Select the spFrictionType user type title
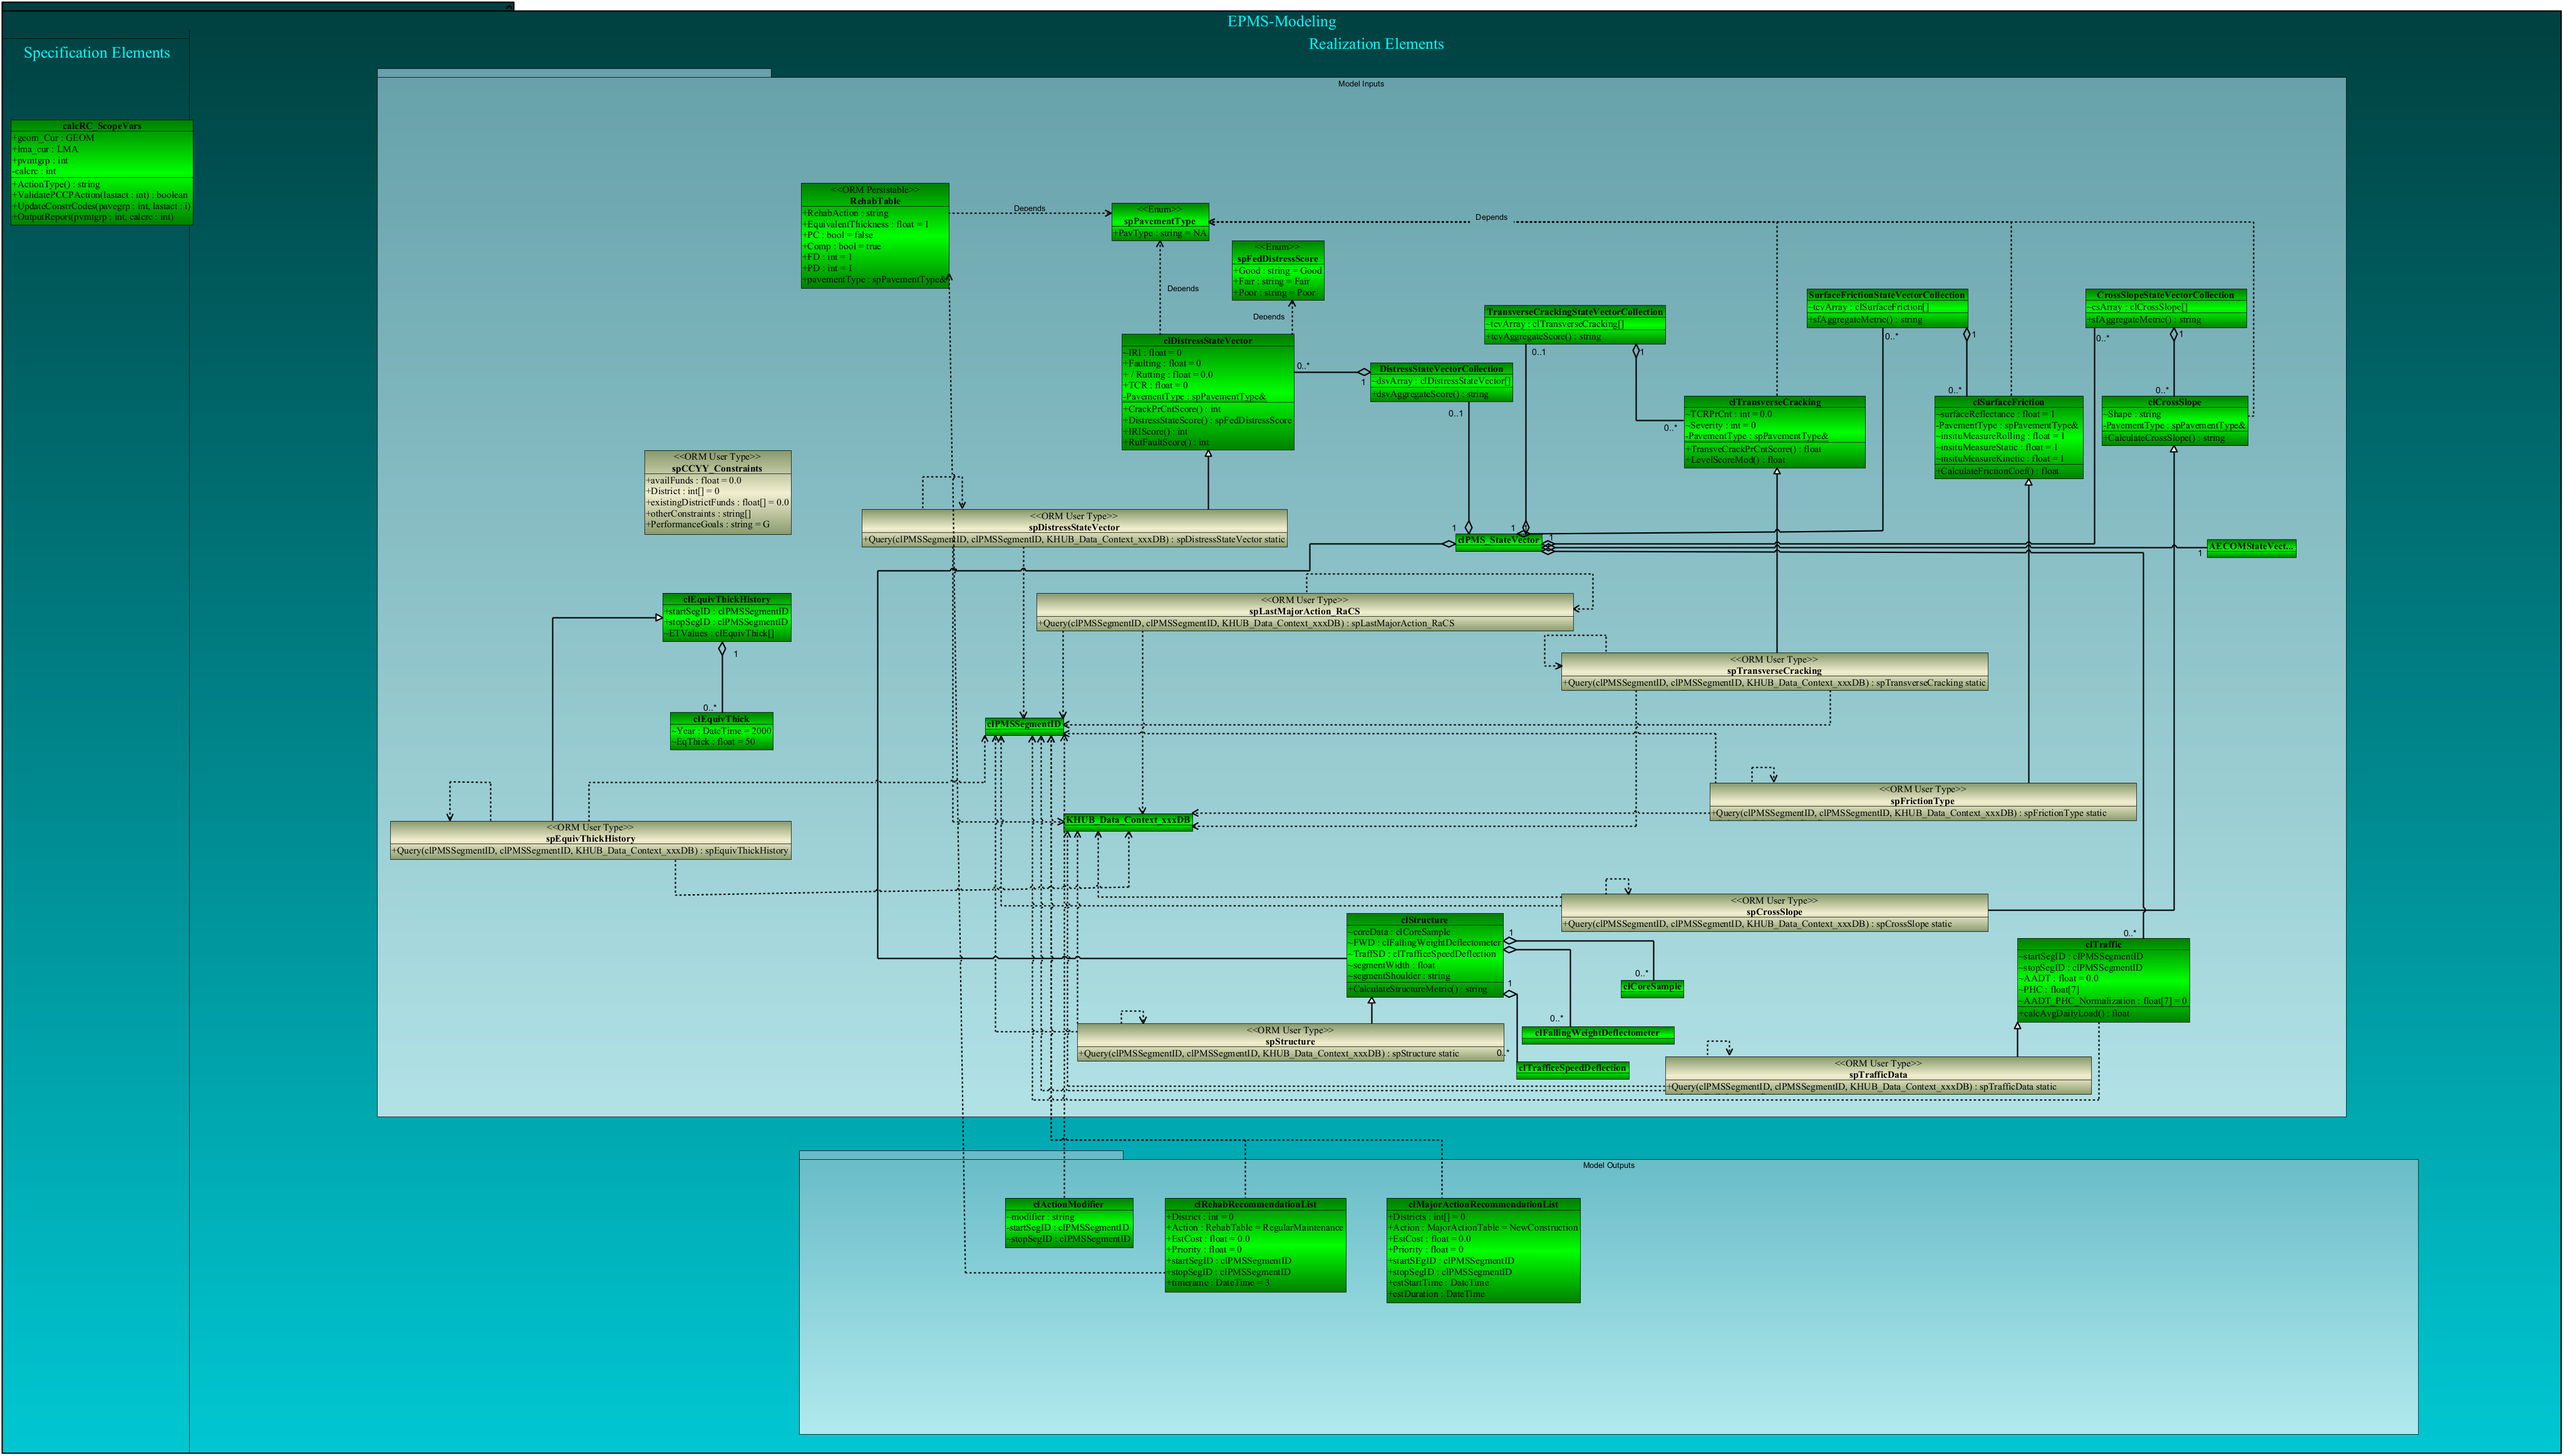Screen dimensions: 2564x1456 point(1922,801)
